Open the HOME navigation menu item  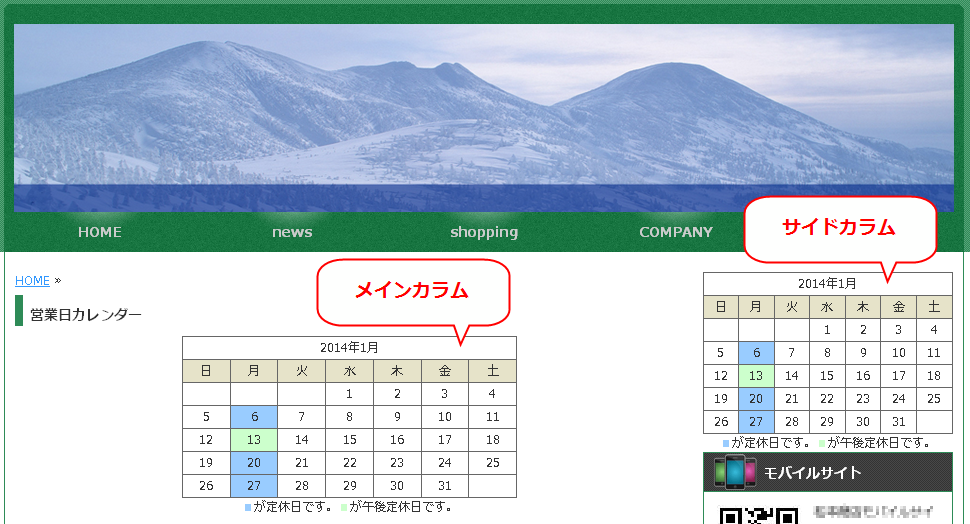pyautogui.click(x=100, y=232)
